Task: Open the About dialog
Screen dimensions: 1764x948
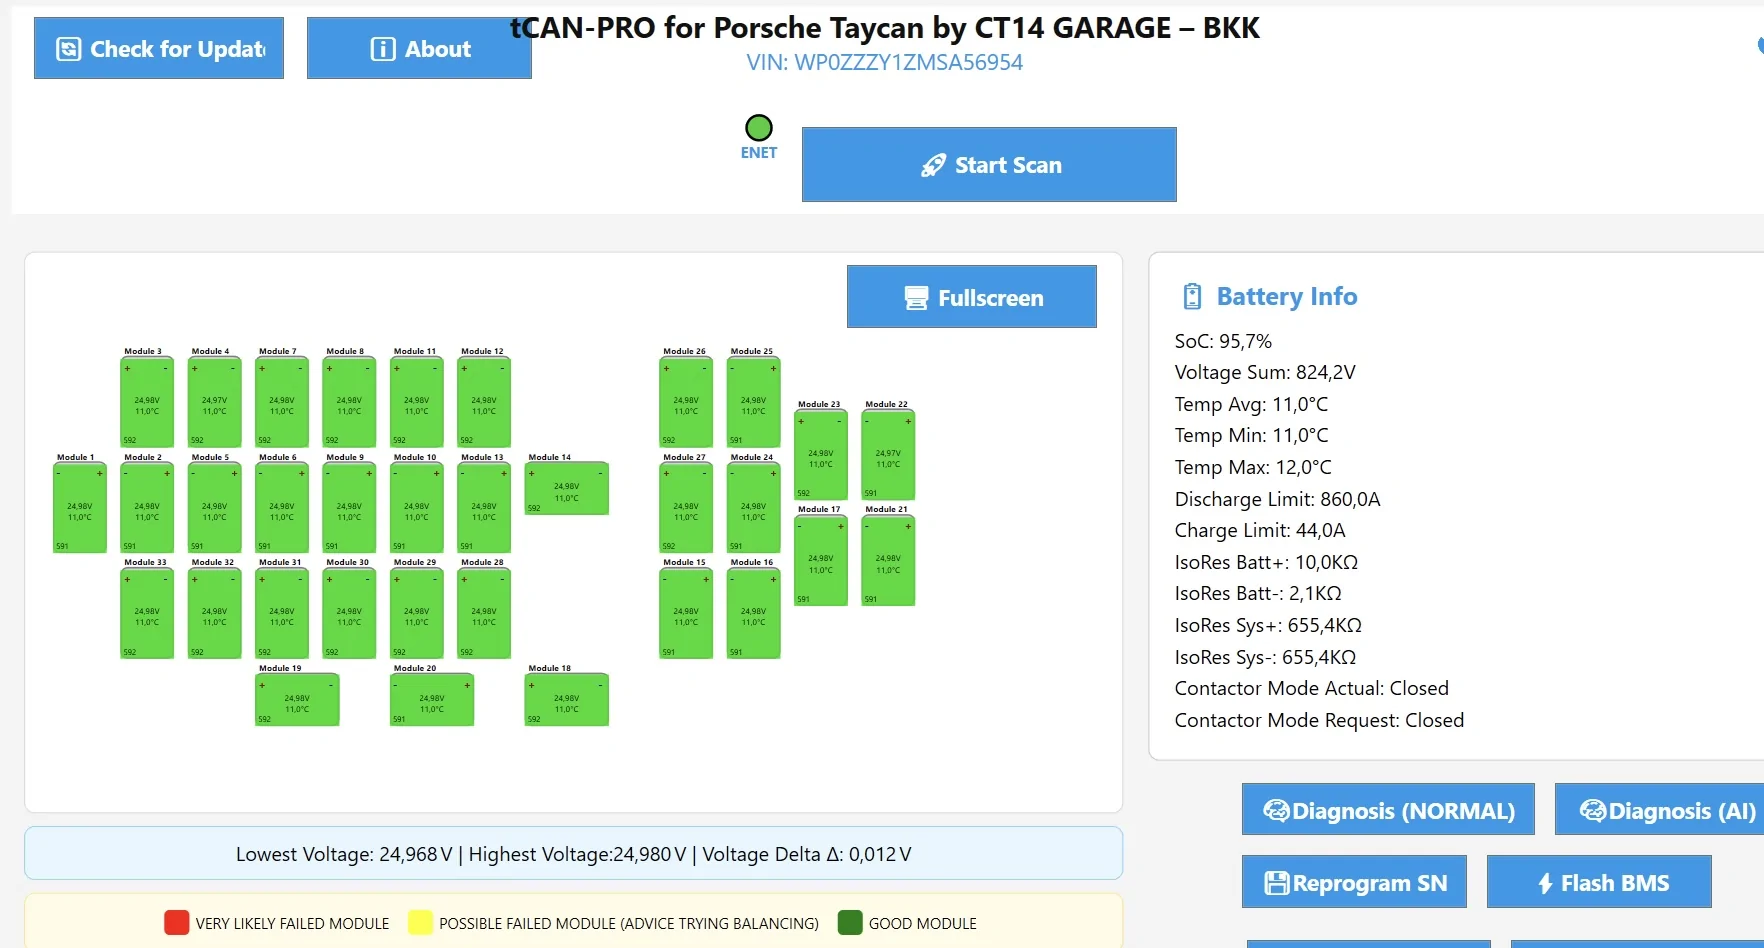Action: [x=419, y=48]
